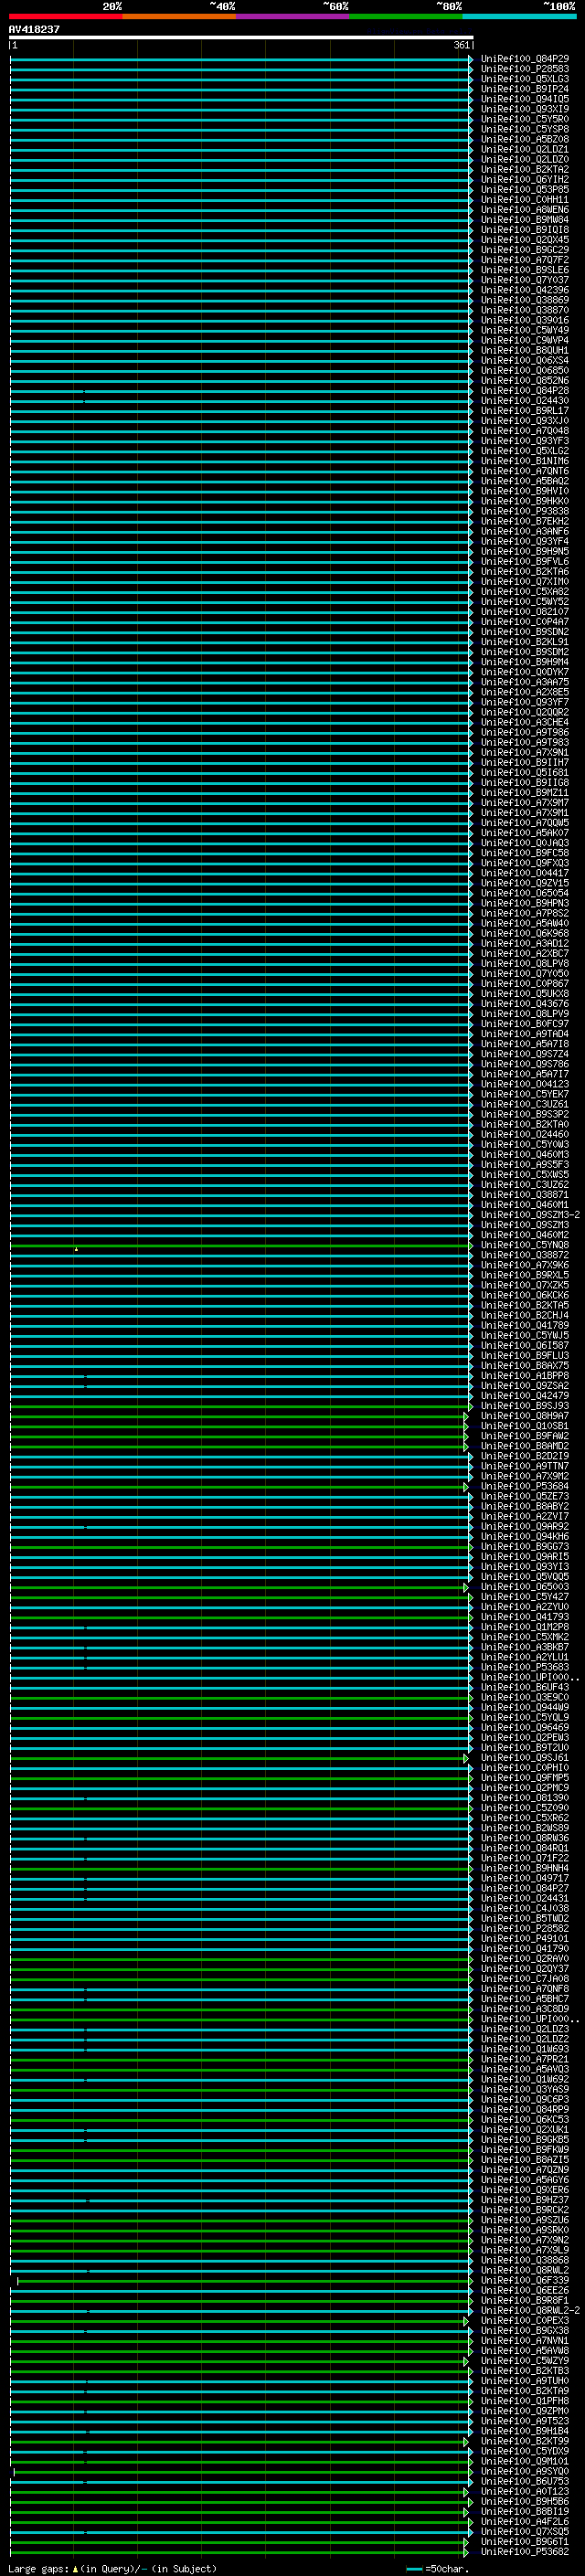Select the UniRef100_C0HH11 label
This screenshot has height=2576, width=585.
(x=525, y=200)
